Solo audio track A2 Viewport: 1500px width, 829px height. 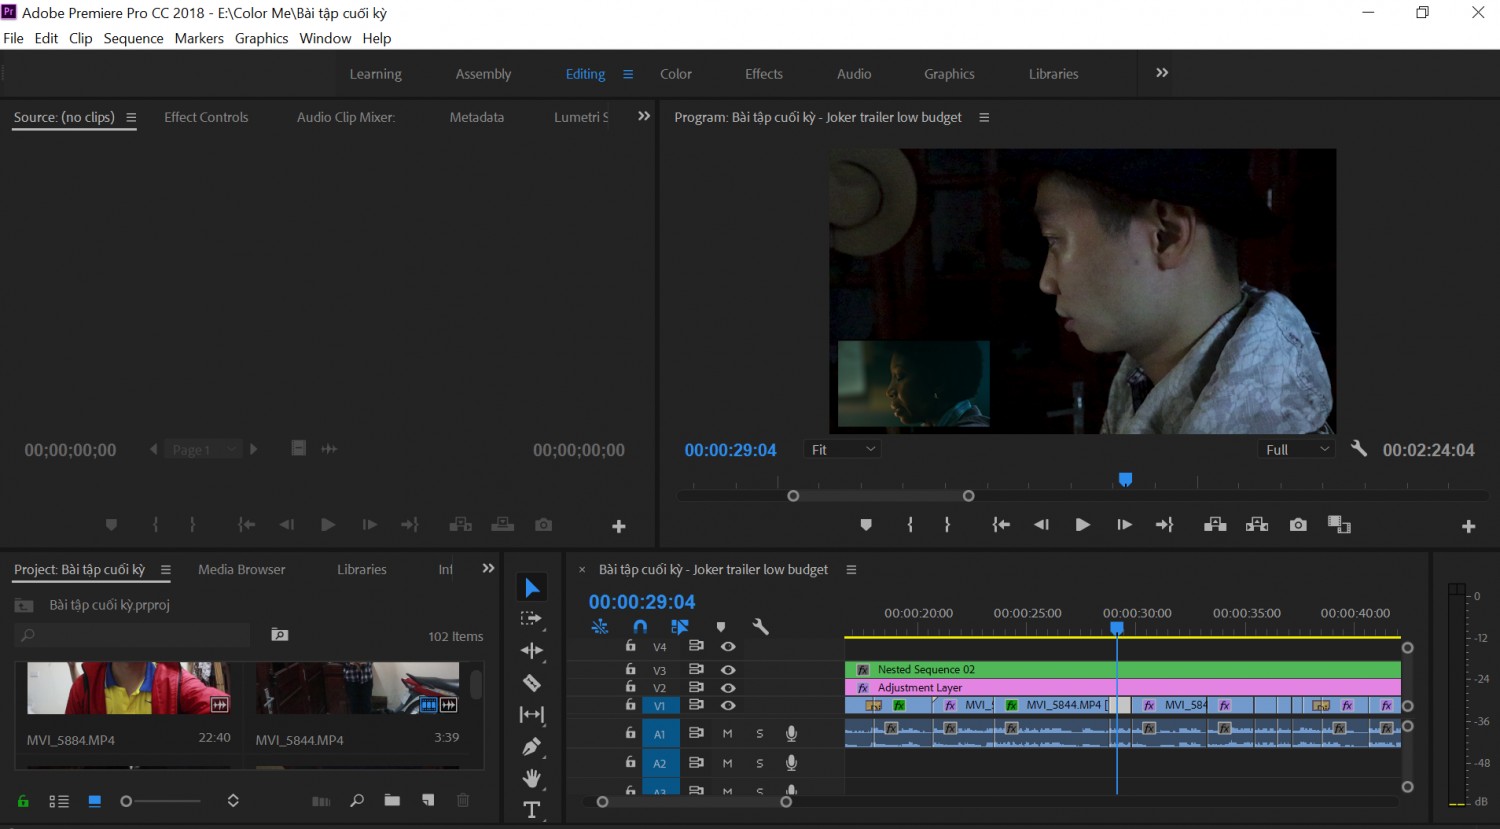click(x=760, y=764)
